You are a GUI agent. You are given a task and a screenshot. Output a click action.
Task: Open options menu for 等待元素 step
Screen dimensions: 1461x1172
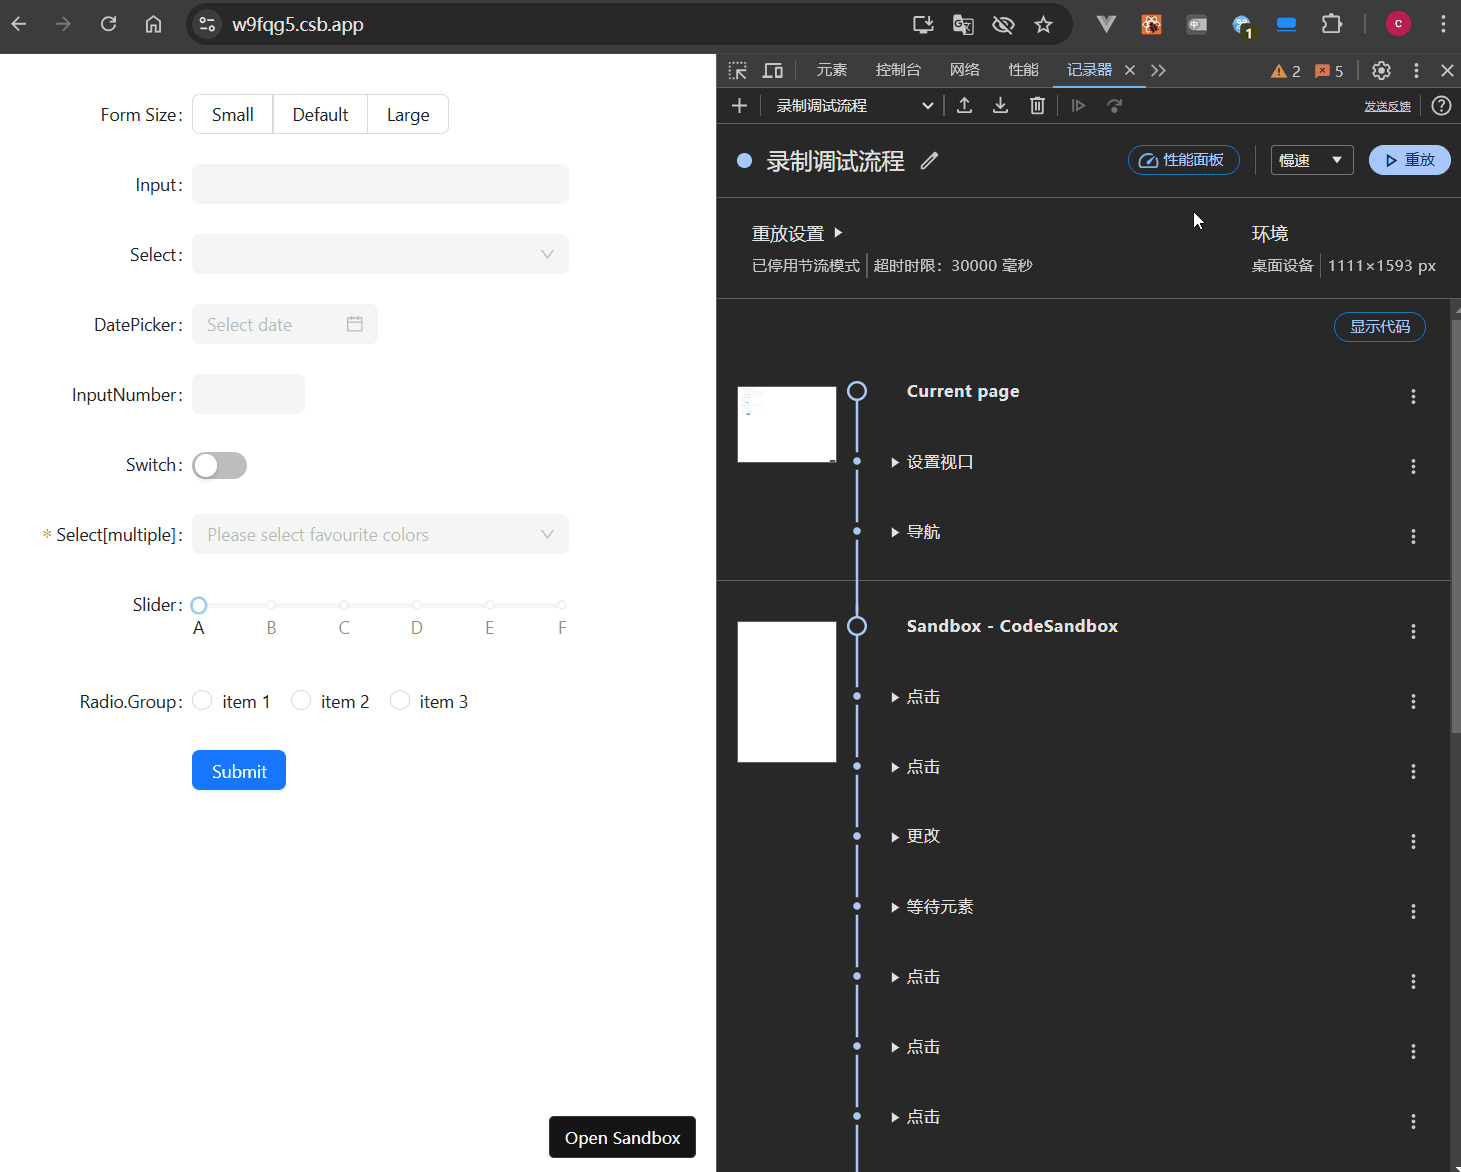point(1413,912)
